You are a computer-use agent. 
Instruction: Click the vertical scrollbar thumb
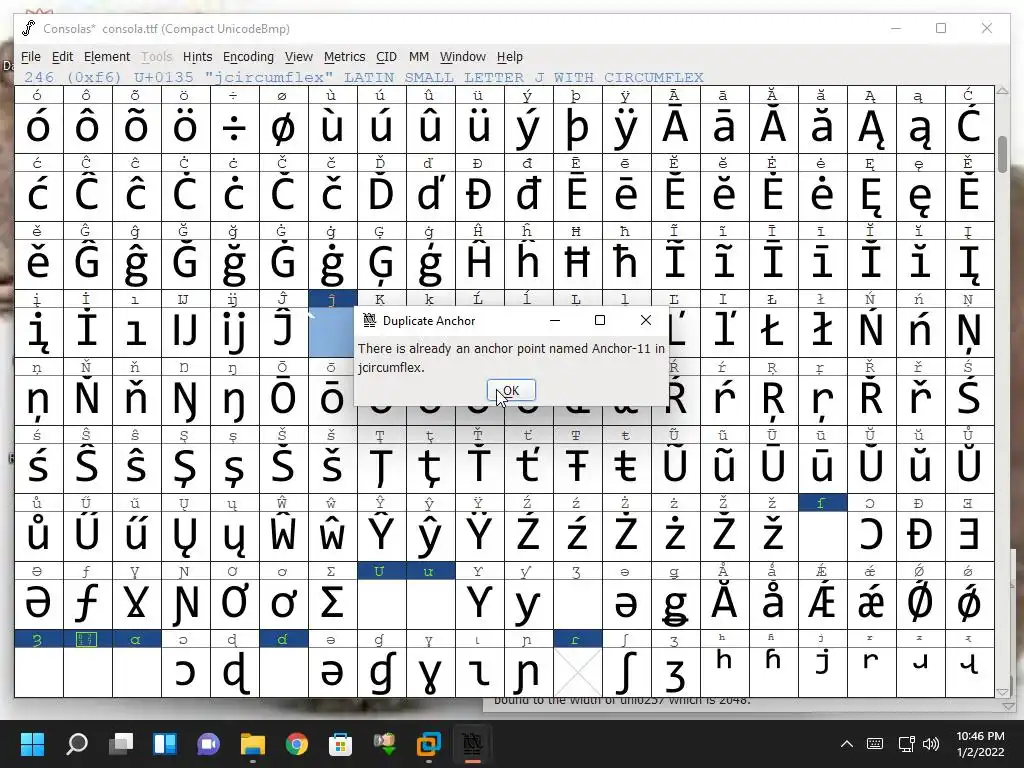click(x=1003, y=155)
